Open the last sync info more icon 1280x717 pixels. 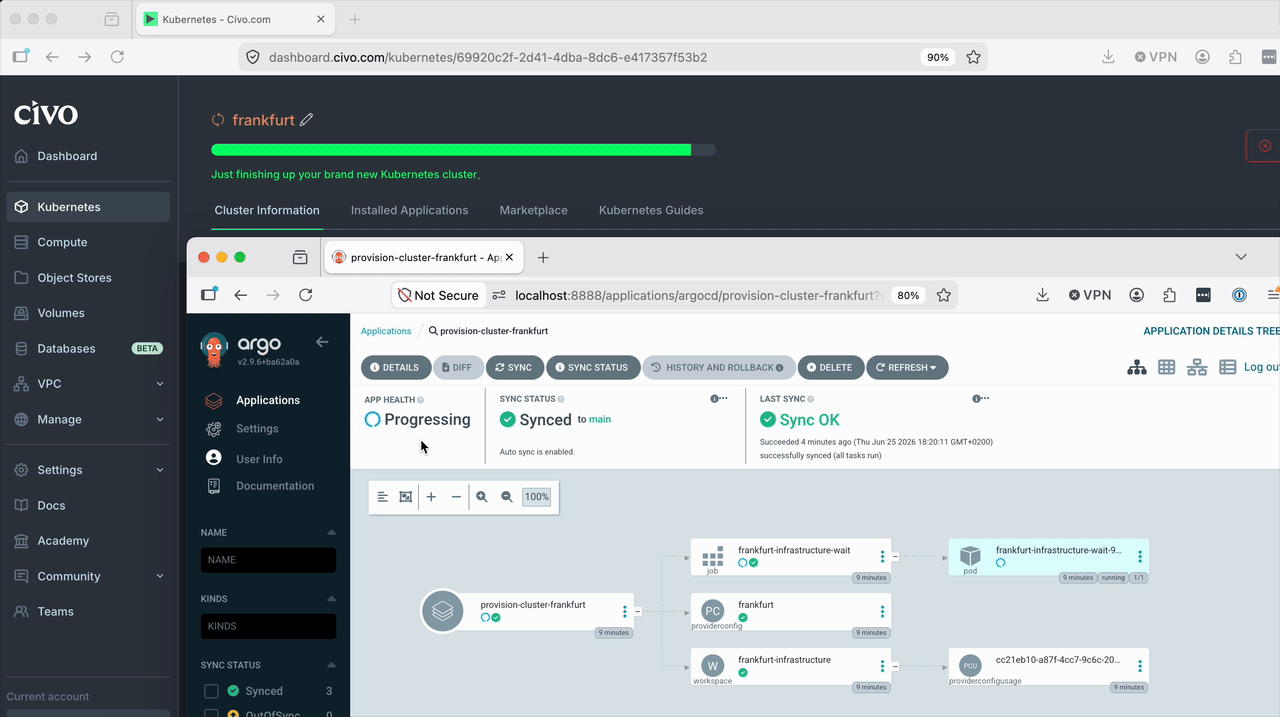point(981,399)
